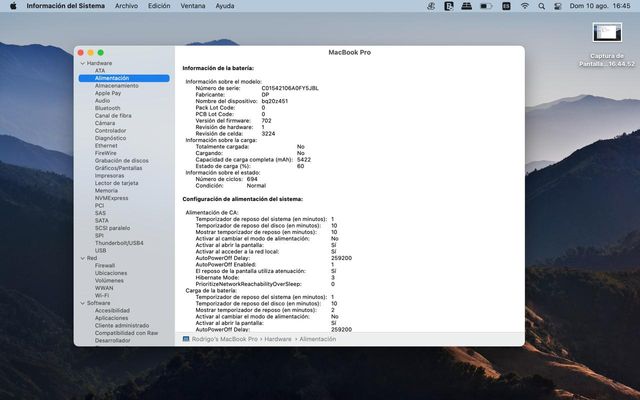Click Alimentación in the path bar
640x400 pixels.
(318, 339)
